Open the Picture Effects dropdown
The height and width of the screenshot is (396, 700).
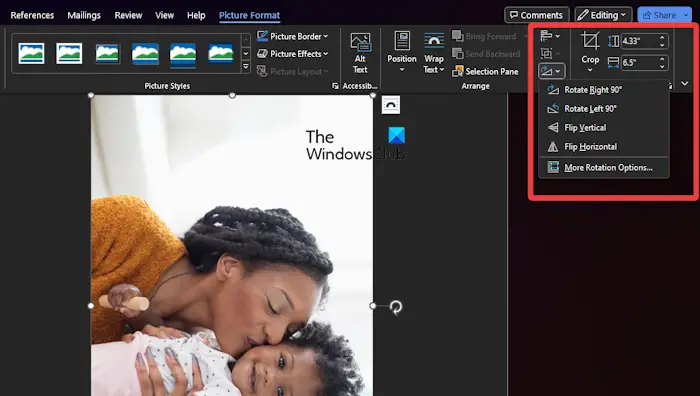[292, 54]
